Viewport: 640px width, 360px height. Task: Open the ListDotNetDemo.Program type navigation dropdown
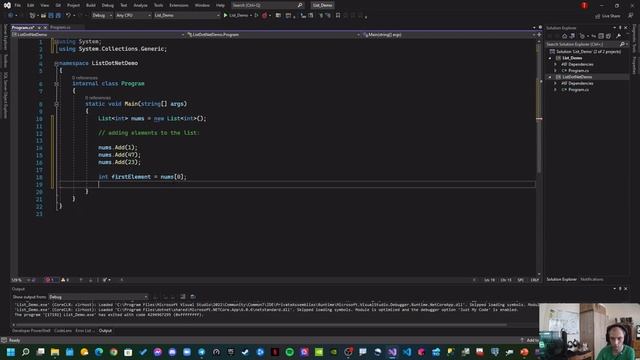273,35
